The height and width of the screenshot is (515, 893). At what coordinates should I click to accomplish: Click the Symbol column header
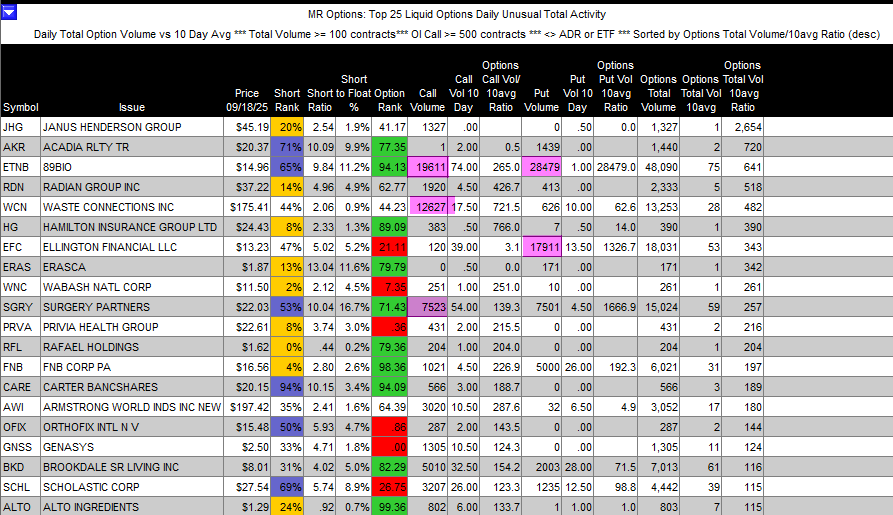point(20,107)
